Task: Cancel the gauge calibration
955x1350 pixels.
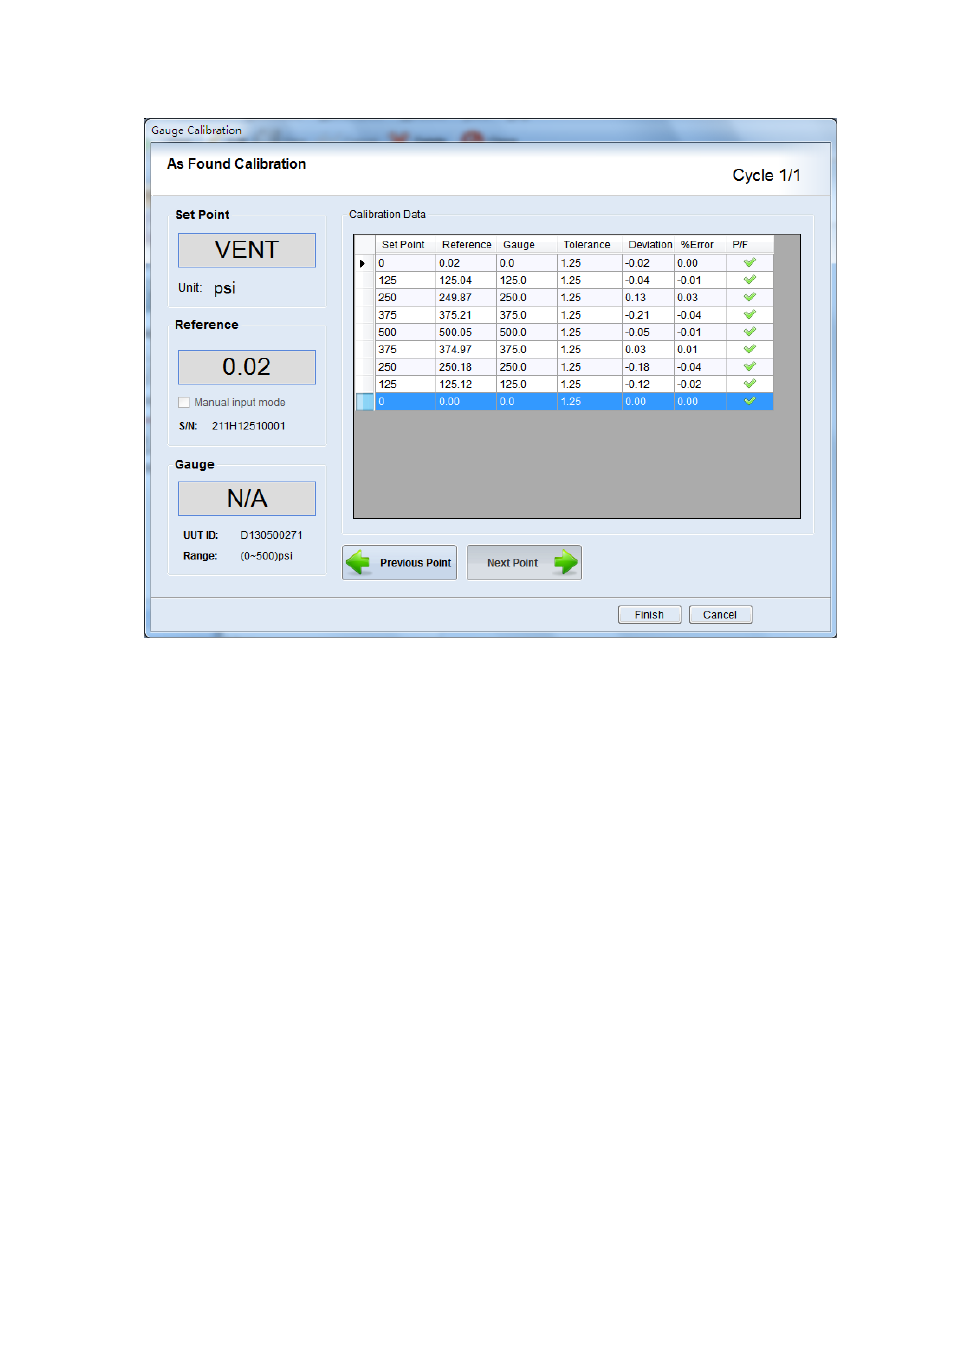Action: pos(720,615)
